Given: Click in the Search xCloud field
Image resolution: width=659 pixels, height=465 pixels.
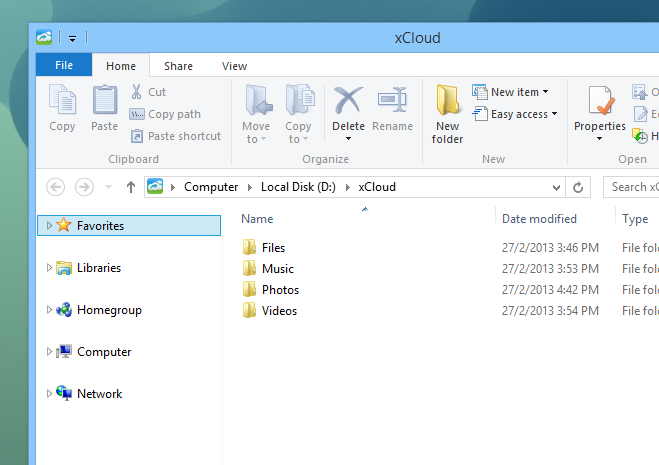Looking at the screenshot, I should click(631, 187).
